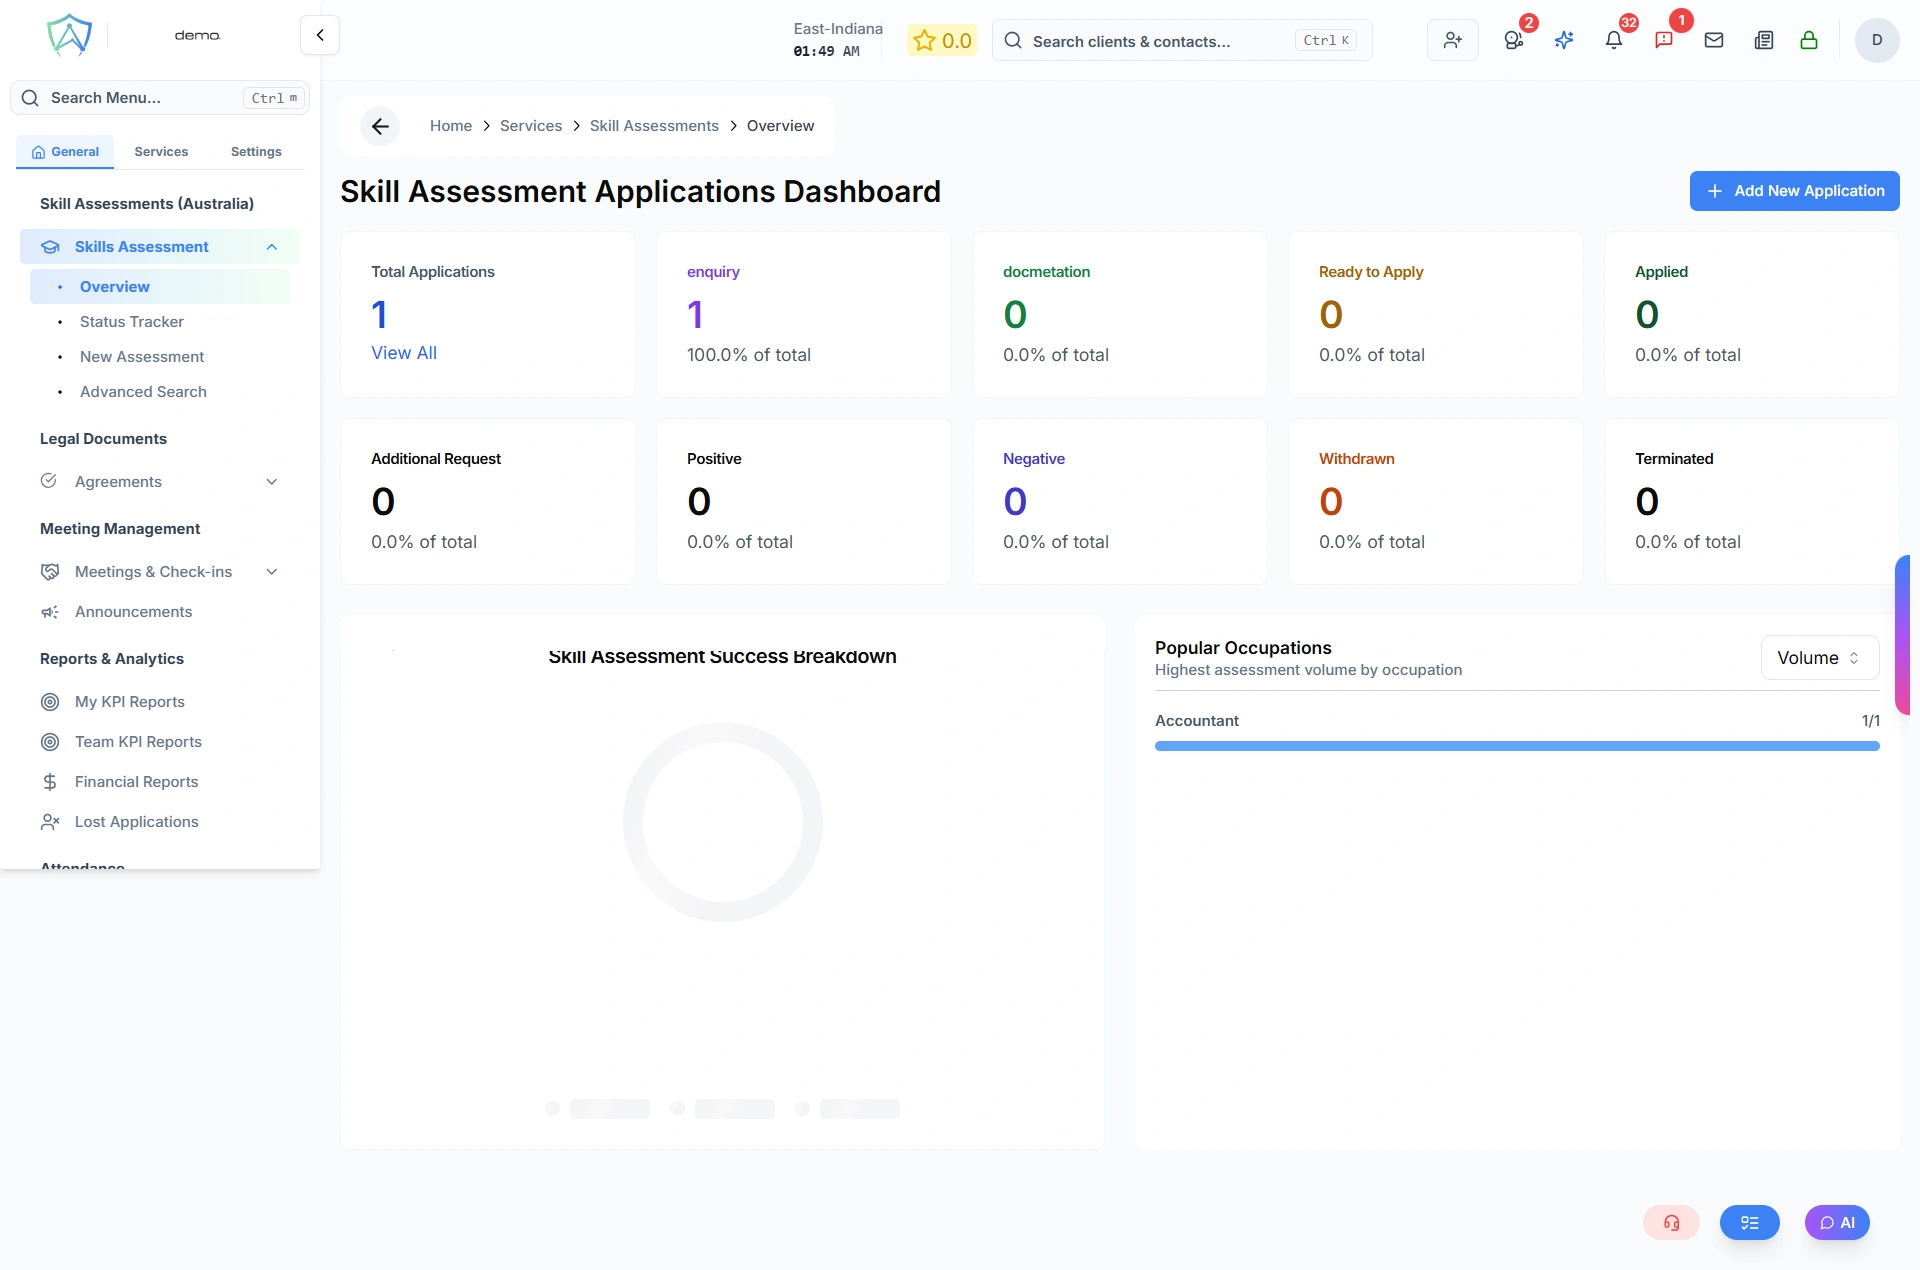Click the news document icon in header

point(1763,40)
